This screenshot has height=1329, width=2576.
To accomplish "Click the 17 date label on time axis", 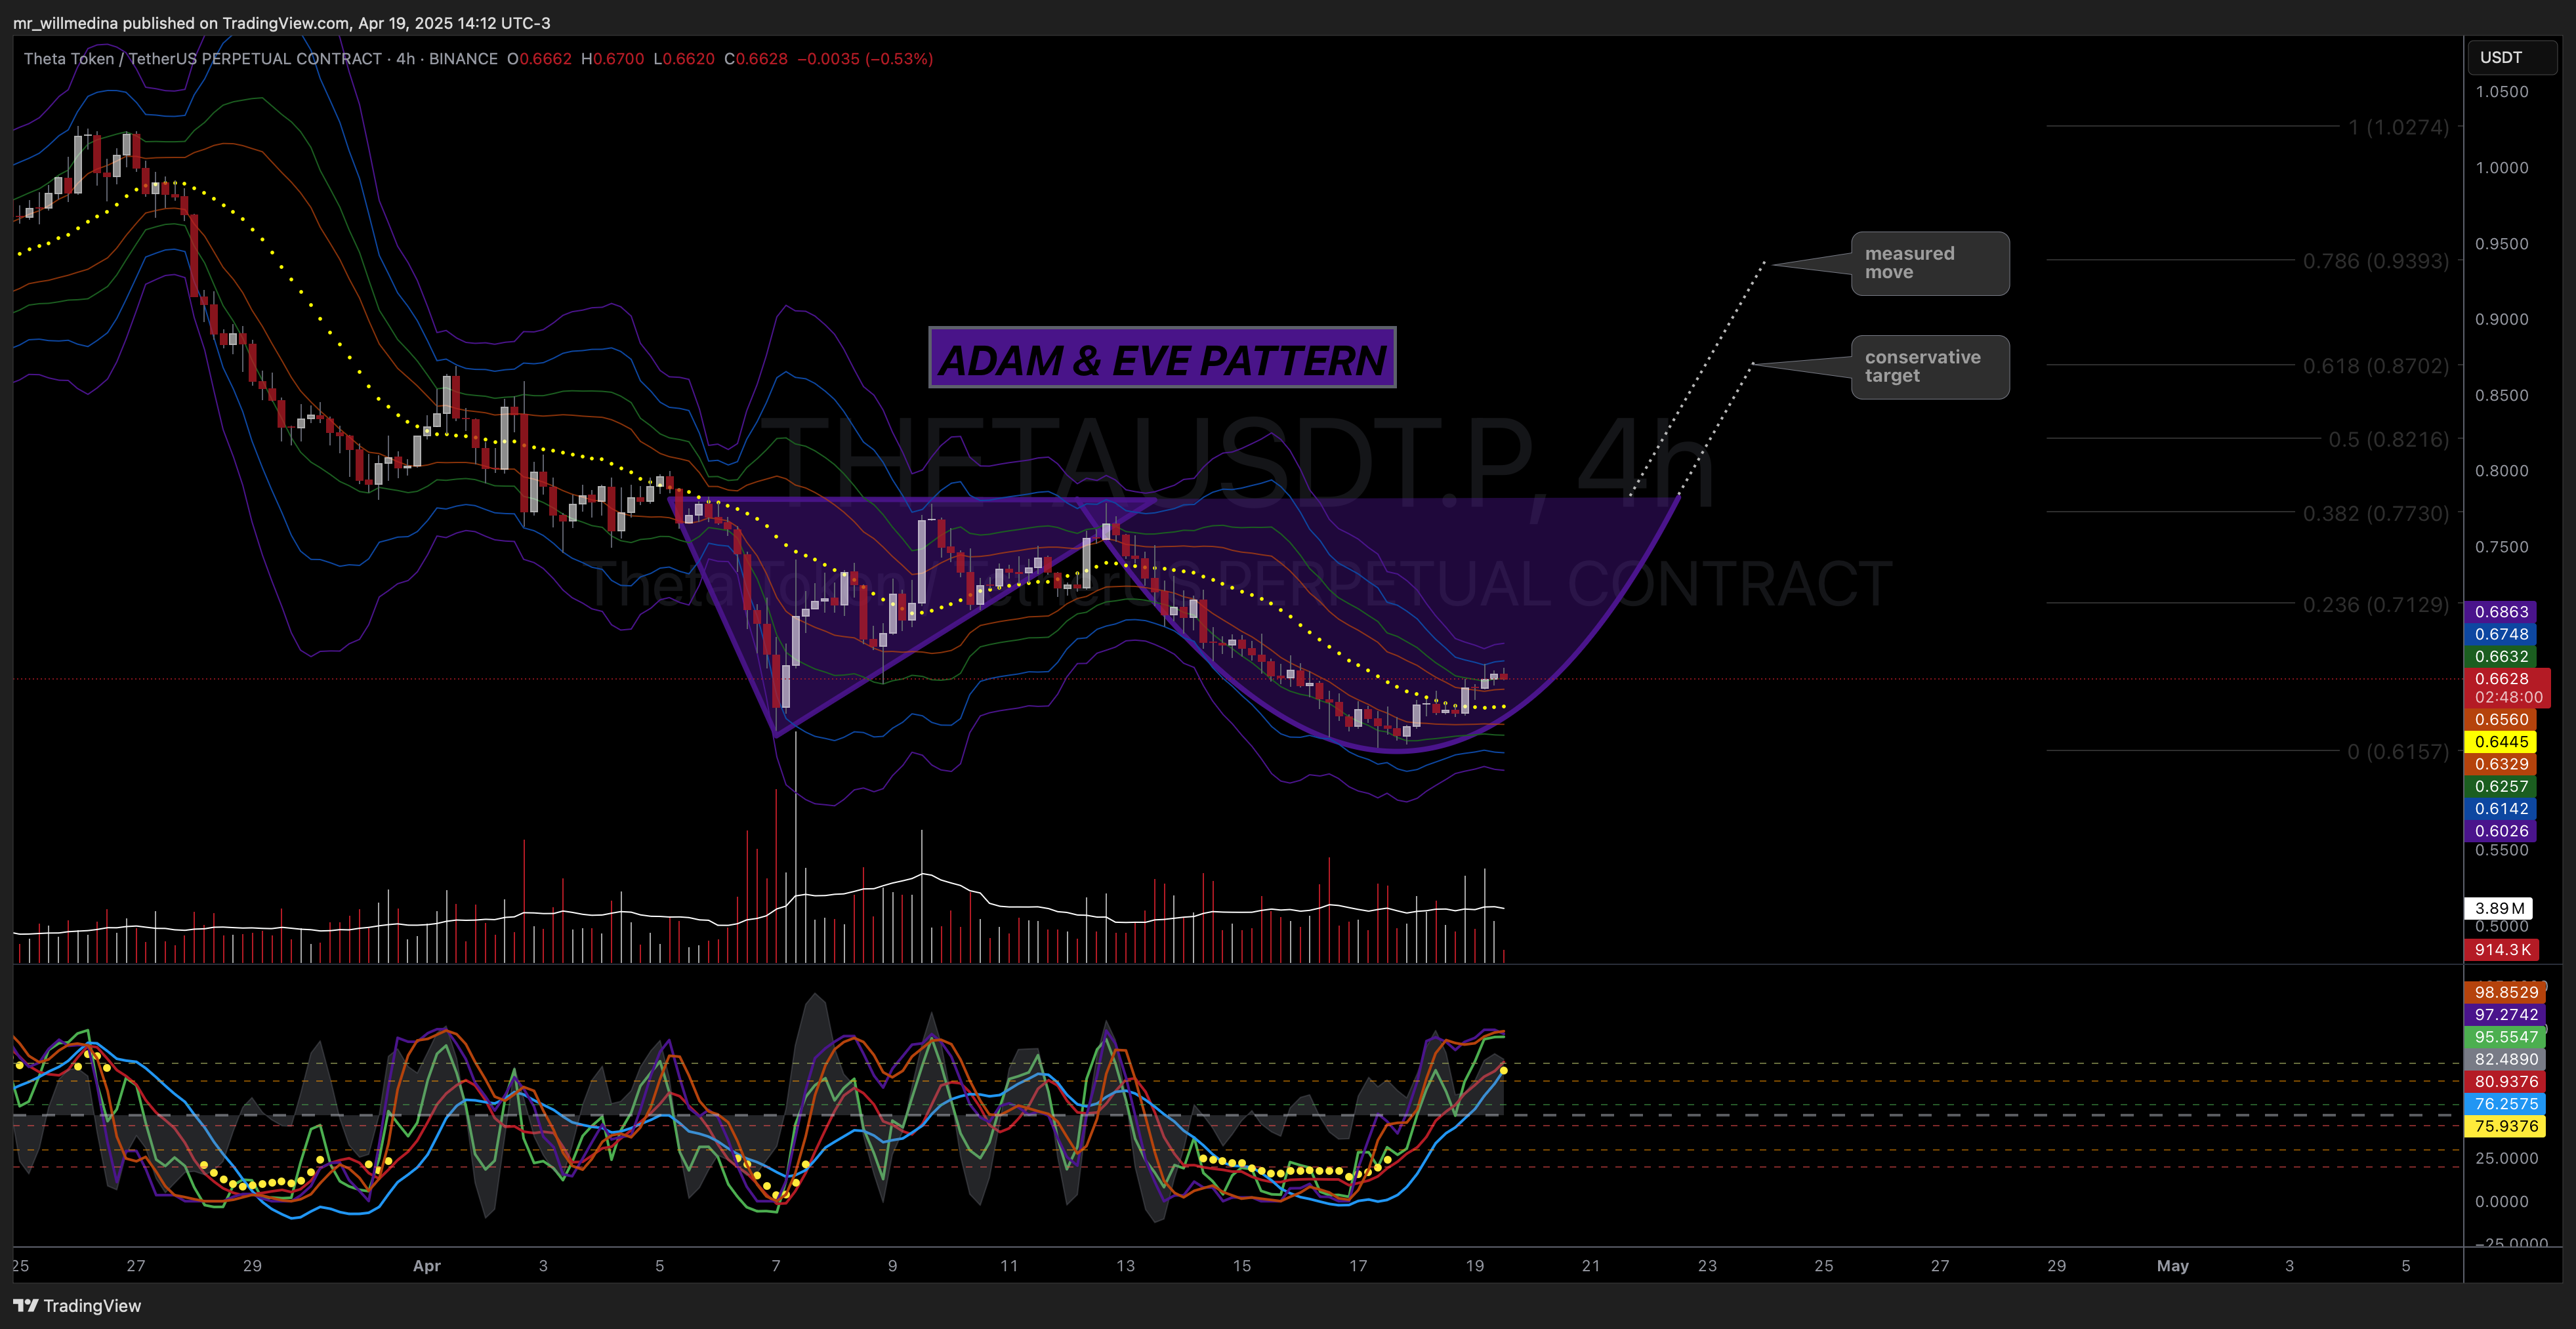I will click(x=1358, y=1266).
